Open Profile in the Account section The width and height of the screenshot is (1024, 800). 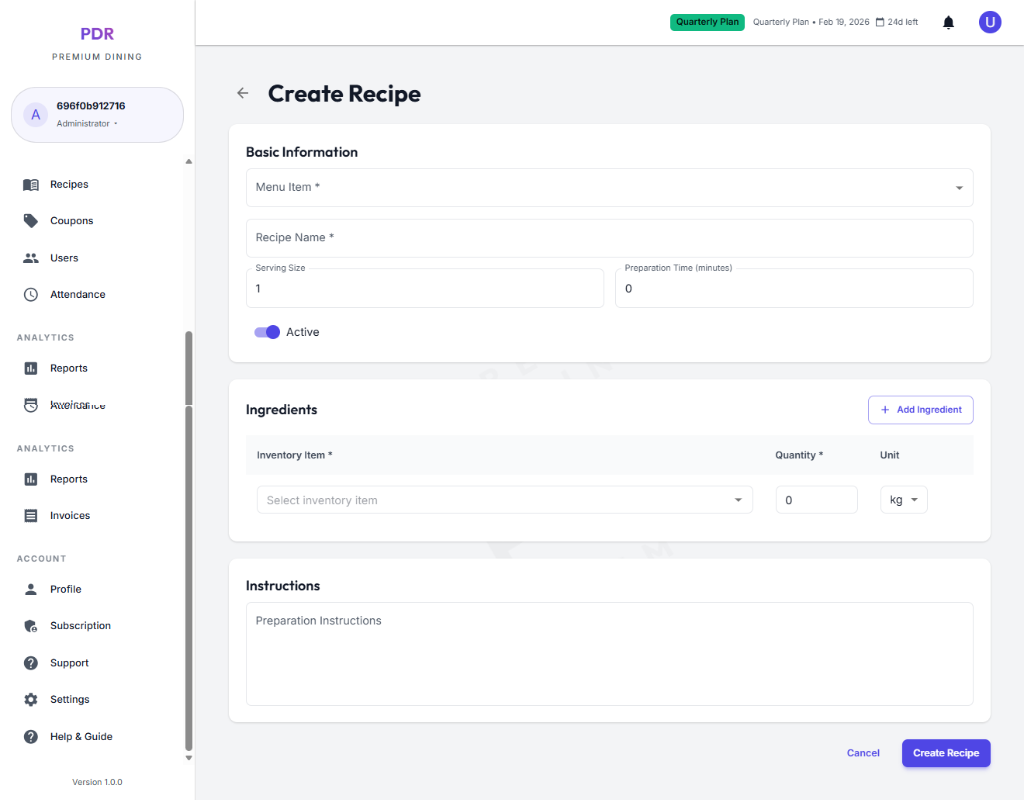(x=65, y=589)
